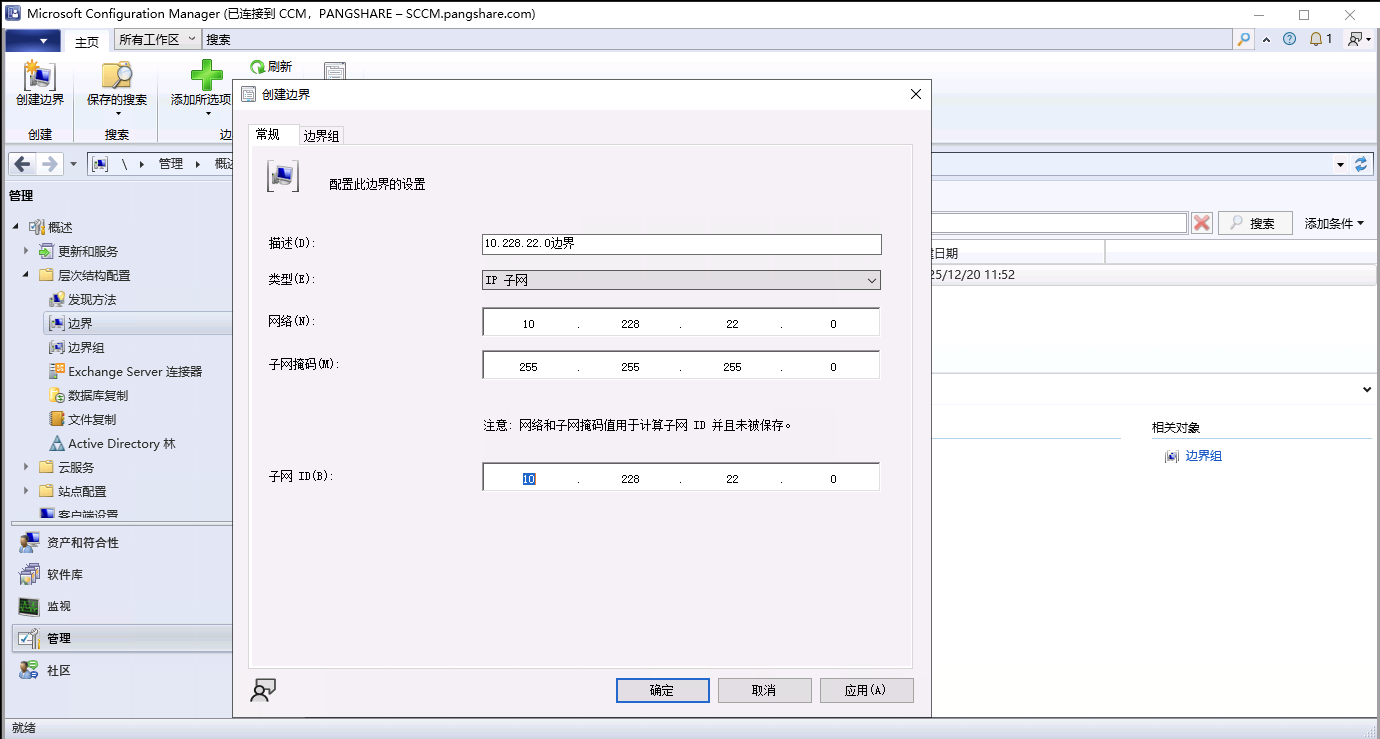Screen dimensions: 1380x739
Task: Click the Search (搜索) button
Action: click(1254, 223)
